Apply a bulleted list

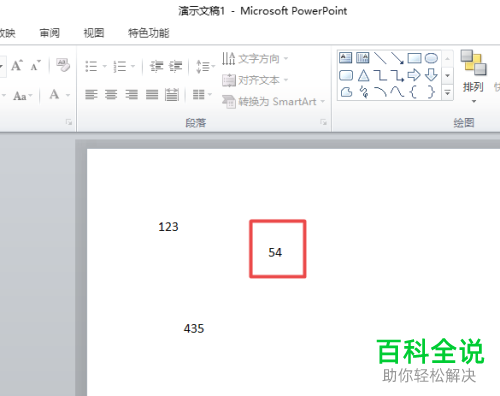pos(91,66)
